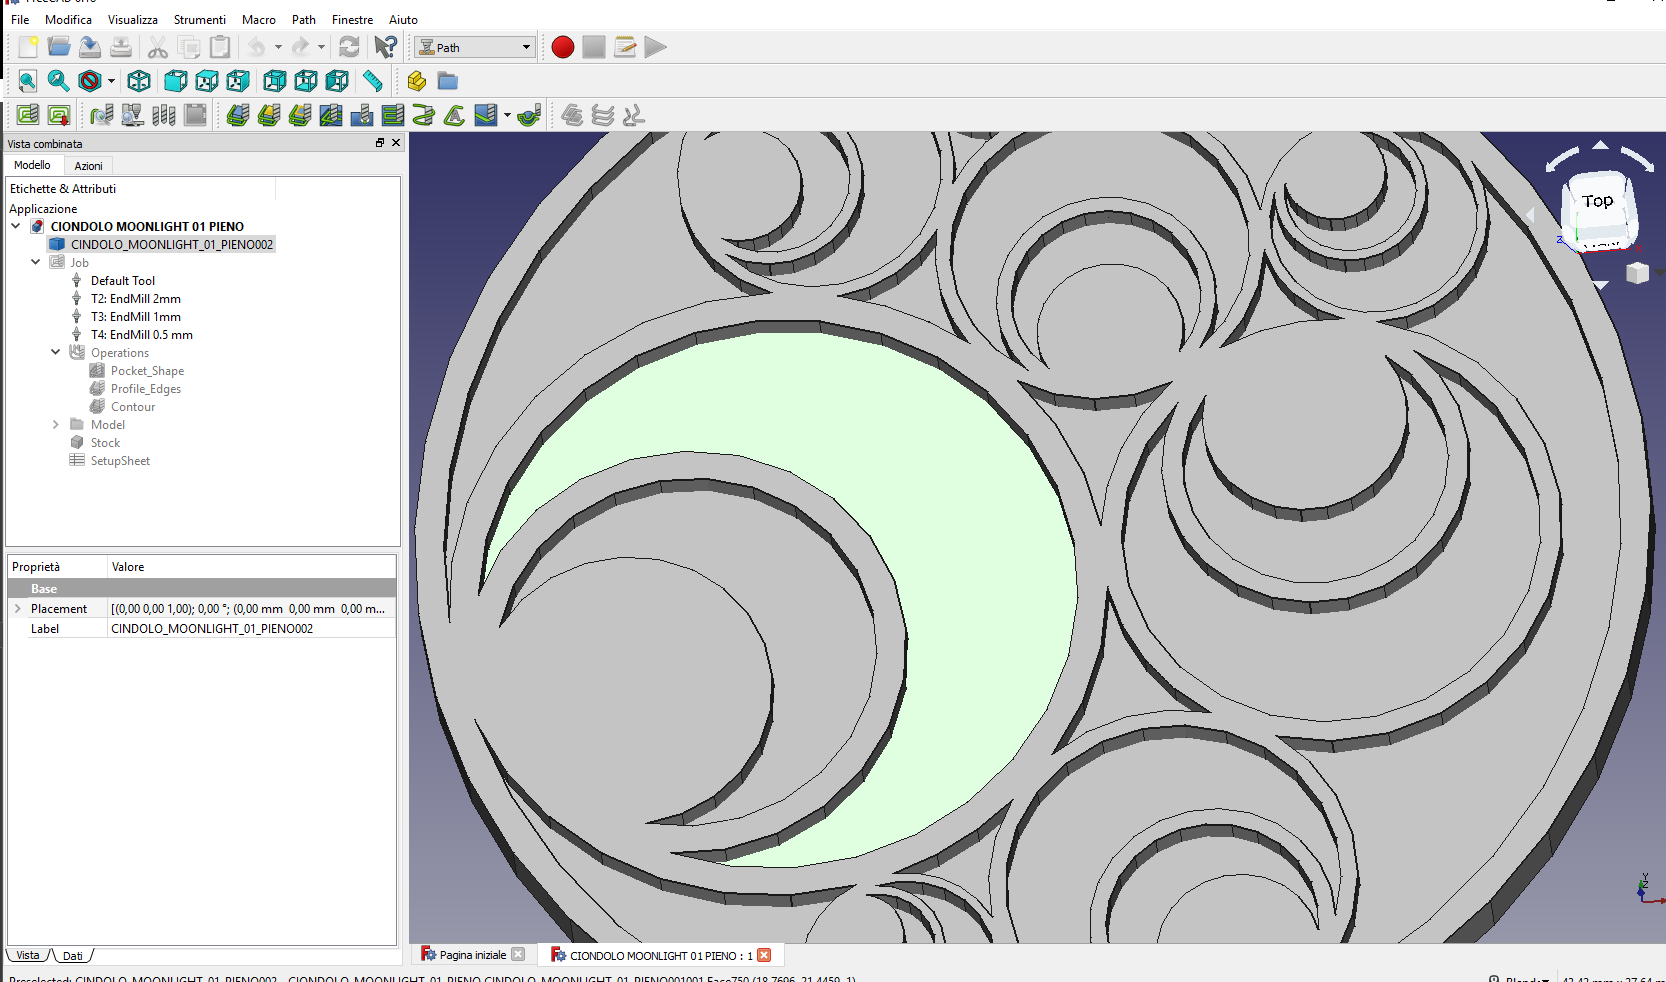The width and height of the screenshot is (1666, 982).
Task: Undock the Vista combinata panel
Action: (380, 143)
